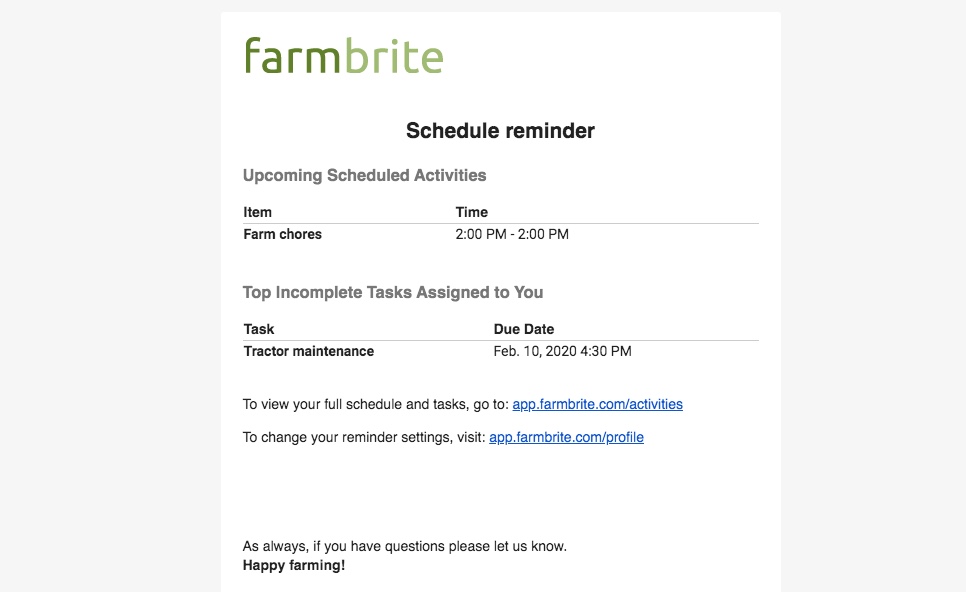This screenshot has width=966, height=592.
Task: Select the Top Incomplete Tasks heading
Action: point(393,293)
